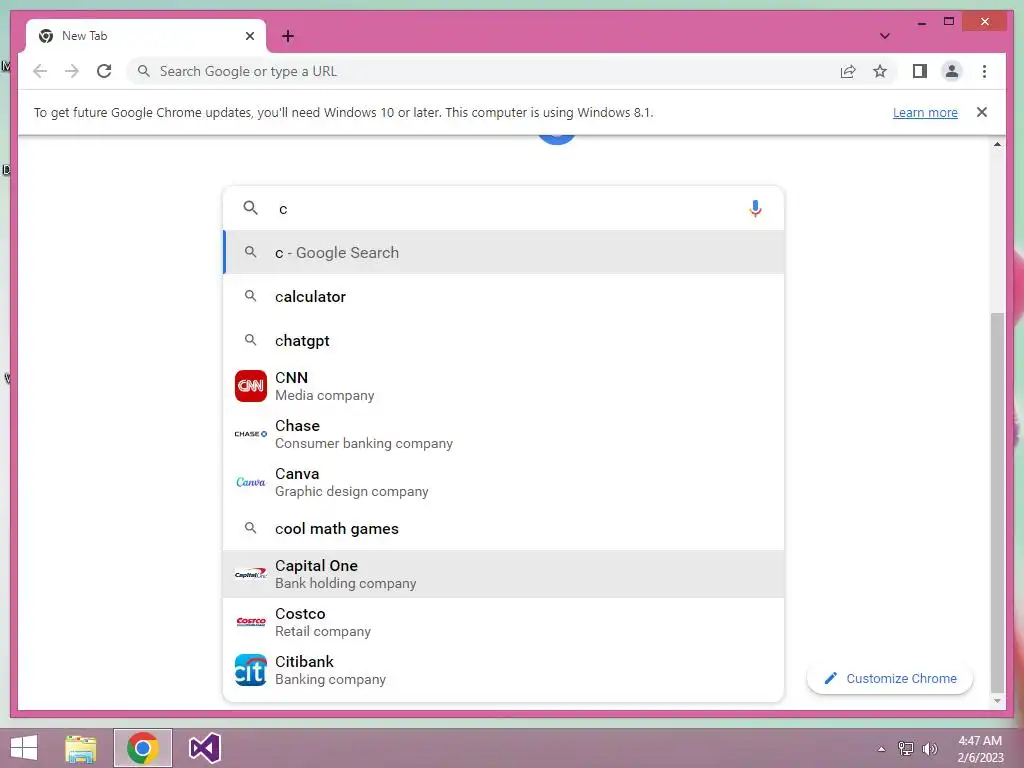1024x768 pixels.
Task: Open the profile avatar icon
Action: (952, 71)
